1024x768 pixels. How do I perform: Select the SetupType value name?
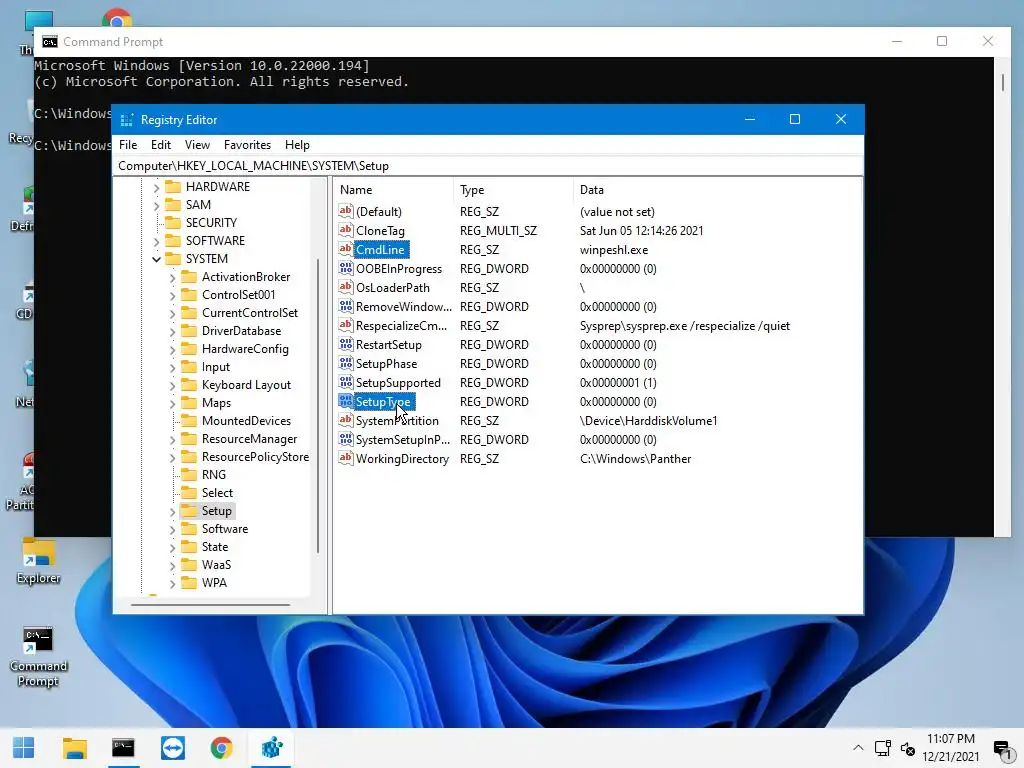click(x=384, y=402)
